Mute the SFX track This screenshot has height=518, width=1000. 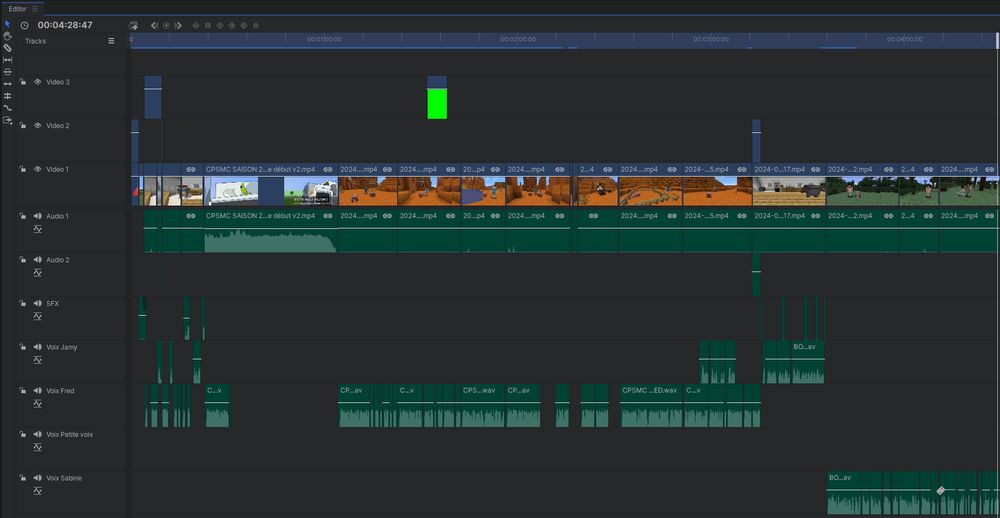coord(38,304)
